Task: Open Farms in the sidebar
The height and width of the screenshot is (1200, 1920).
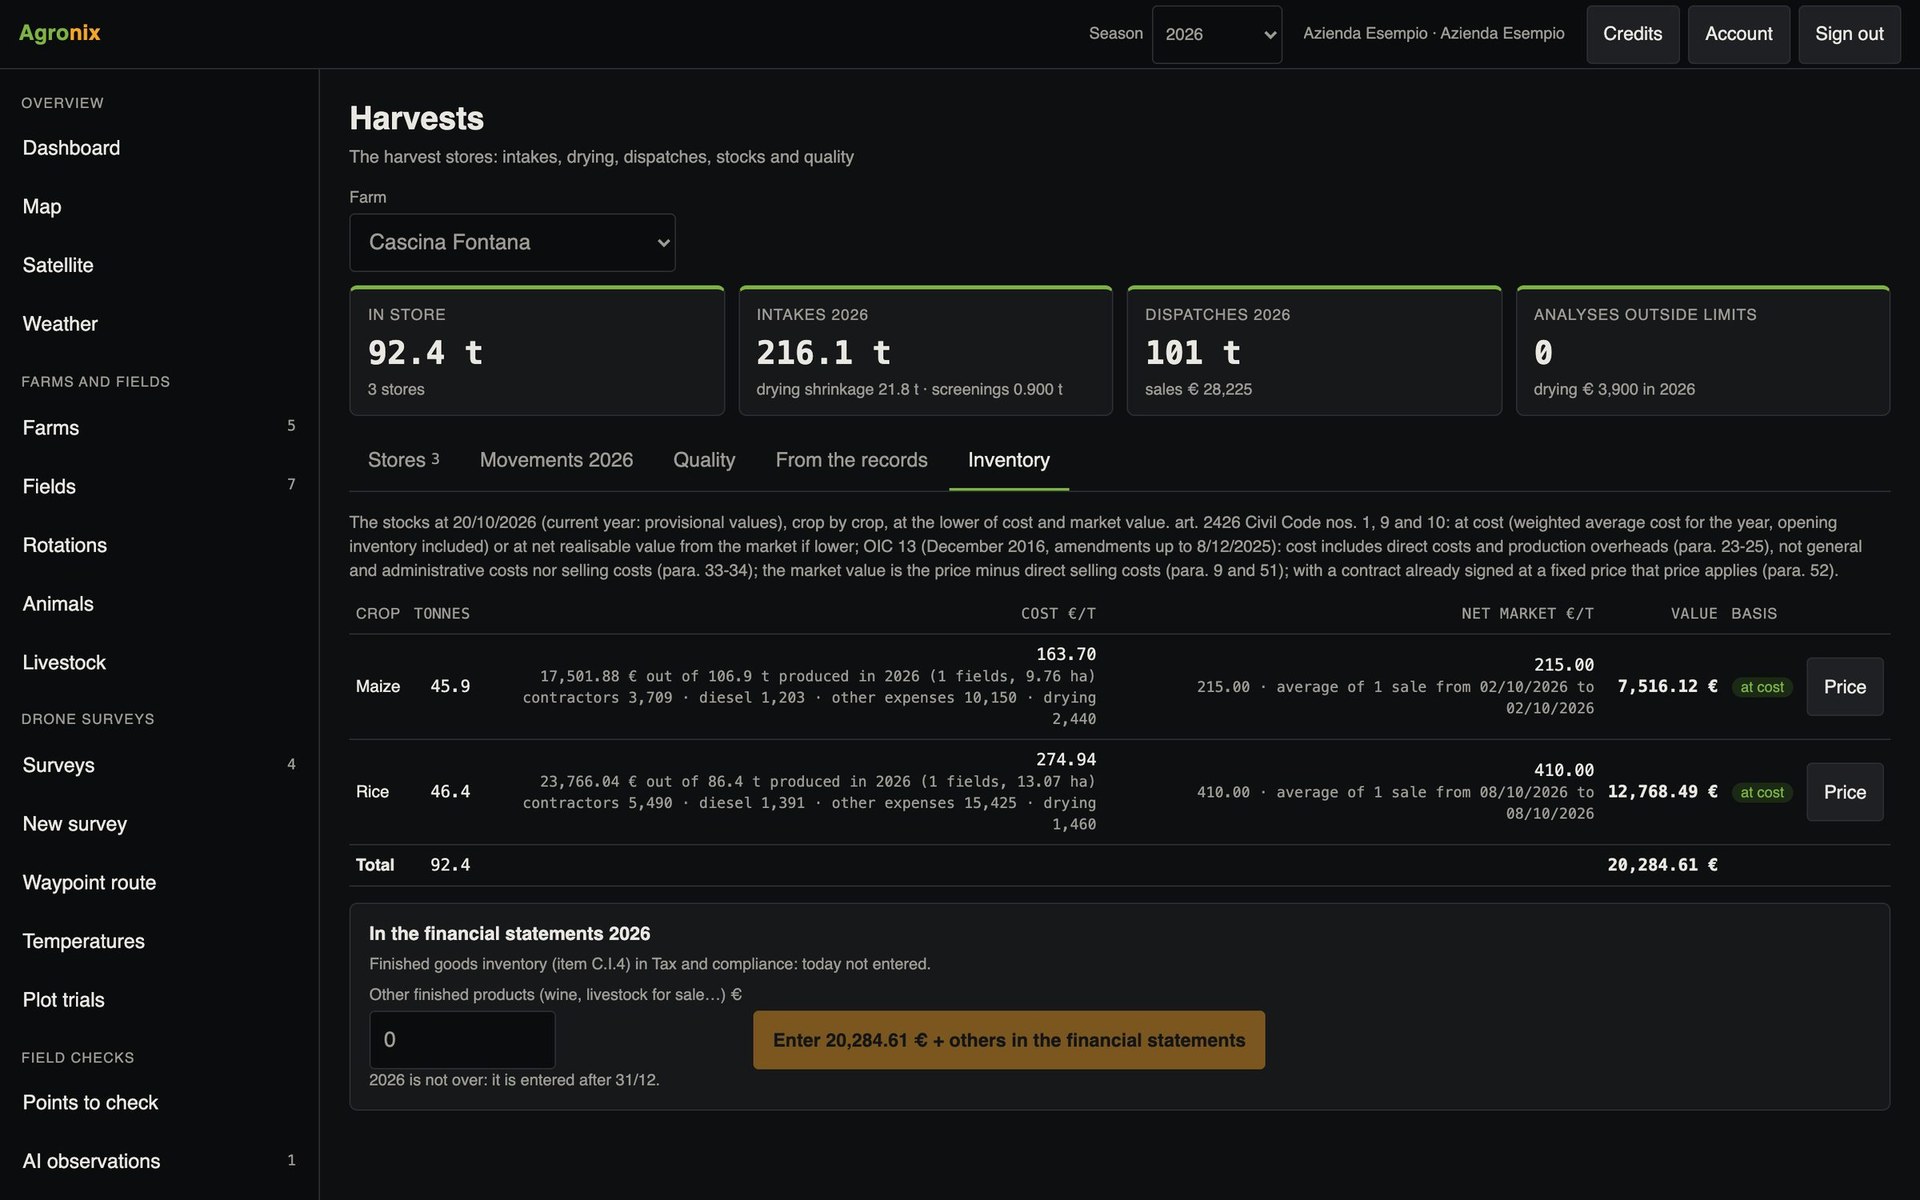Action: pyautogui.click(x=159, y=428)
